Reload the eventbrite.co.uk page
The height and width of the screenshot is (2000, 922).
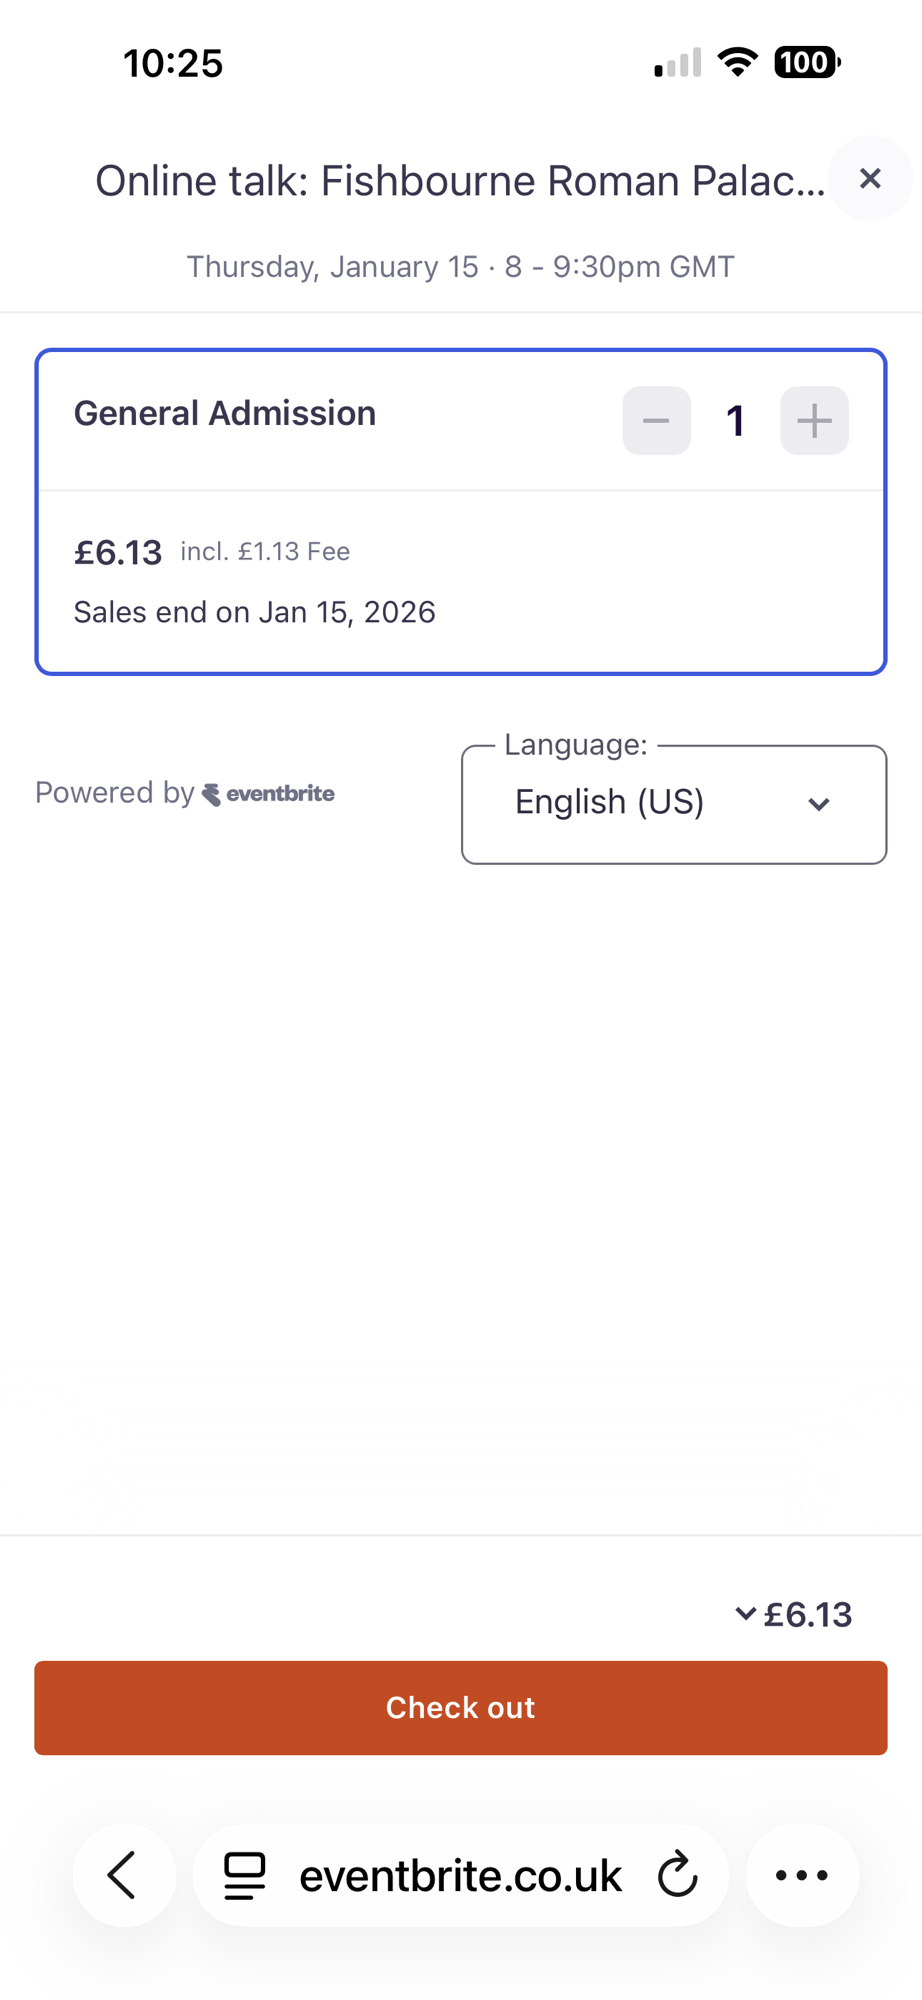pyautogui.click(x=678, y=1875)
